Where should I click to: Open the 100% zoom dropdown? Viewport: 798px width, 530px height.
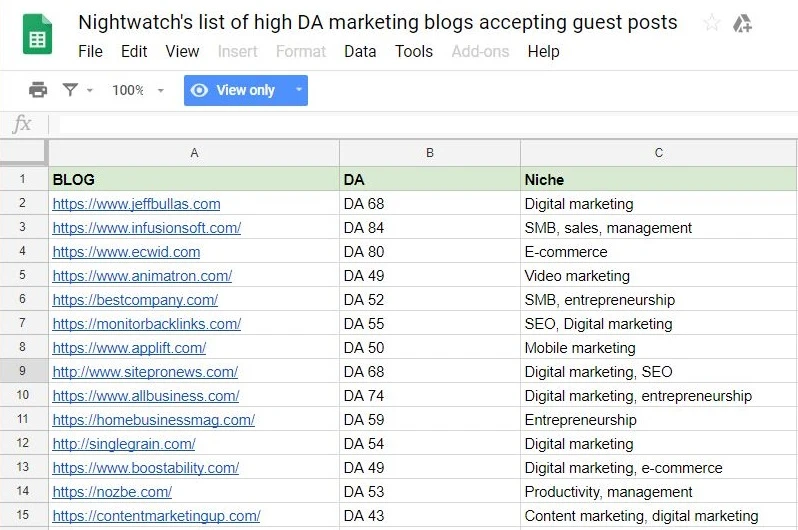coord(137,90)
